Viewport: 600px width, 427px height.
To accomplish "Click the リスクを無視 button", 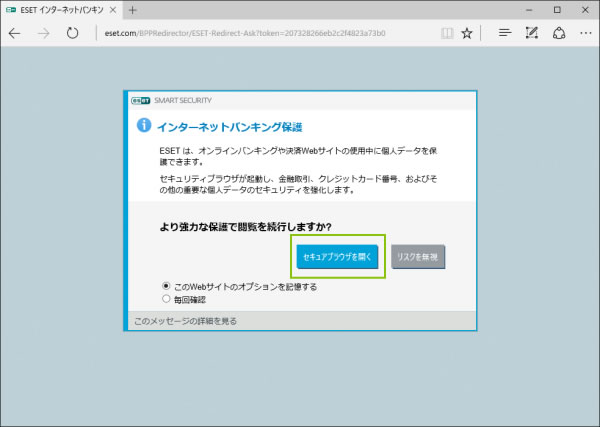I will point(418,257).
